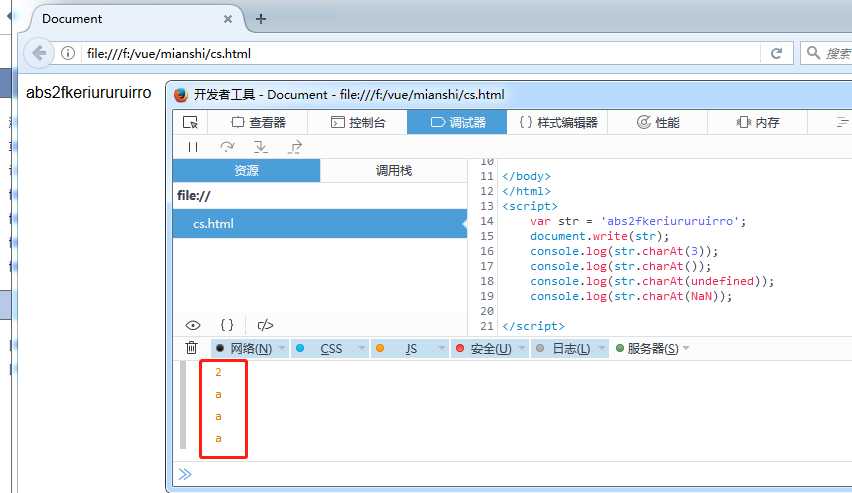The height and width of the screenshot is (493, 852).
Task: Open the Logging (日志) filter dropdown arrow
Action: pyautogui.click(x=602, y=348)
